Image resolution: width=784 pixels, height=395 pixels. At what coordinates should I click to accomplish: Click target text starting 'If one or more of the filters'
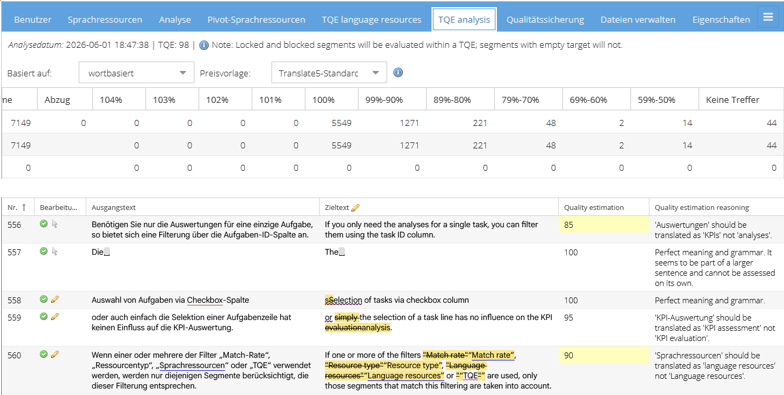point(438,370)
